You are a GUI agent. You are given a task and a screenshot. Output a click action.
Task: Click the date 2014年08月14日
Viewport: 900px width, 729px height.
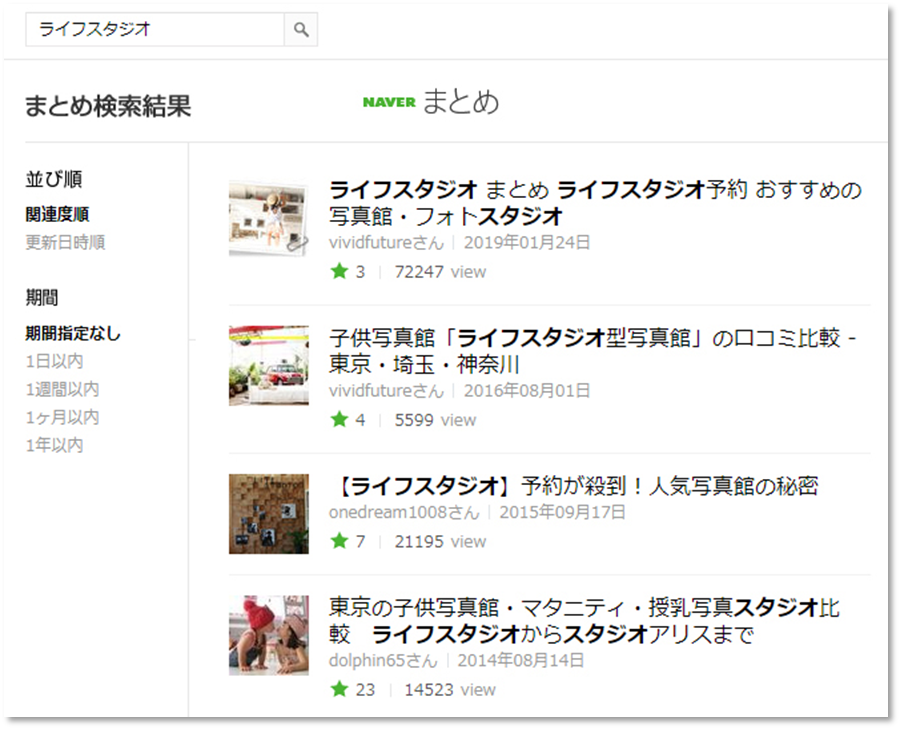click(x=521, y=661)
